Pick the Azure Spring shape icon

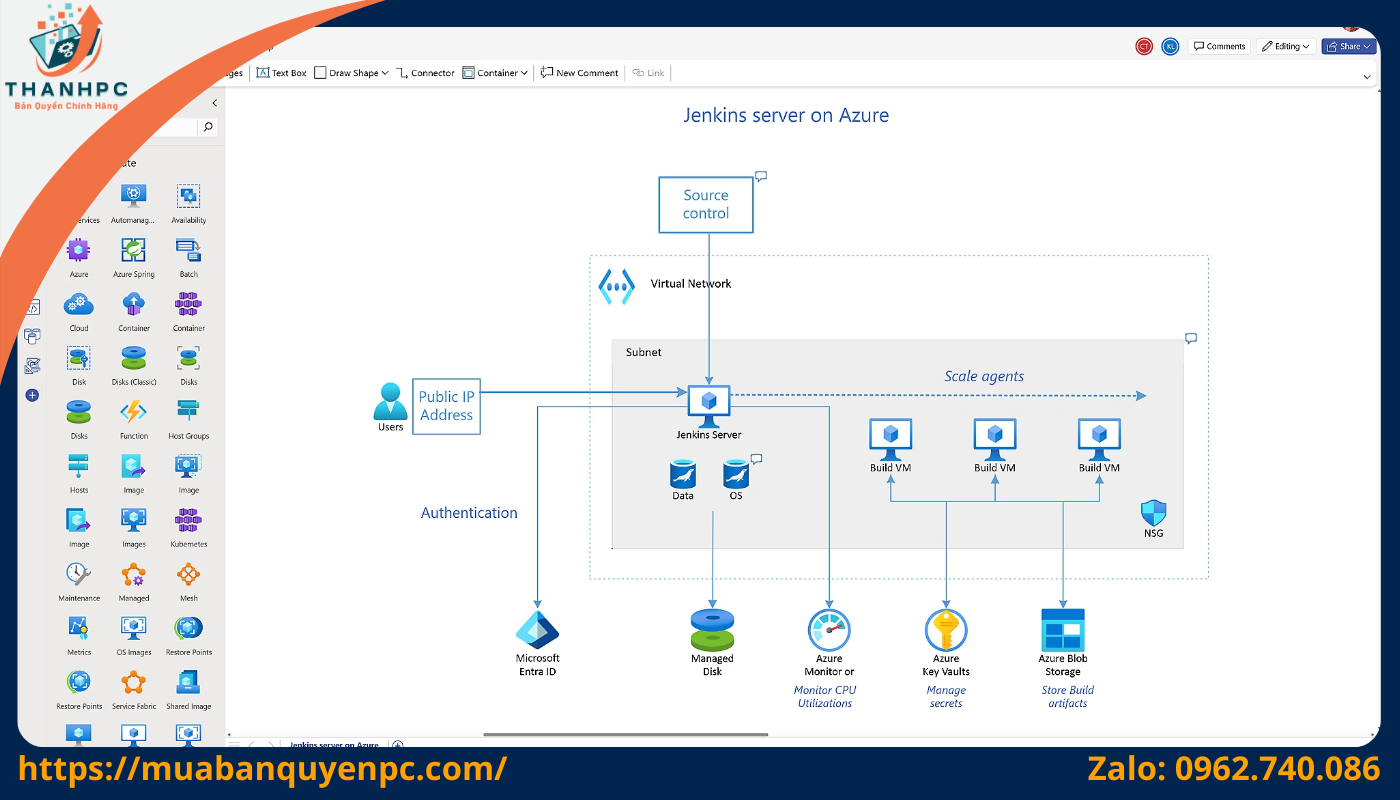133,250
